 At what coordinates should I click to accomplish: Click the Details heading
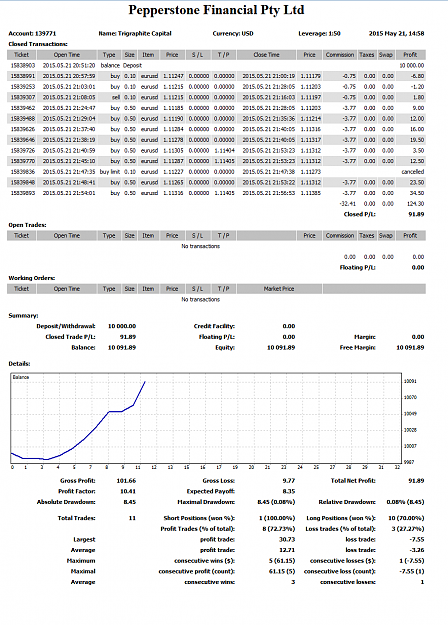20,364
